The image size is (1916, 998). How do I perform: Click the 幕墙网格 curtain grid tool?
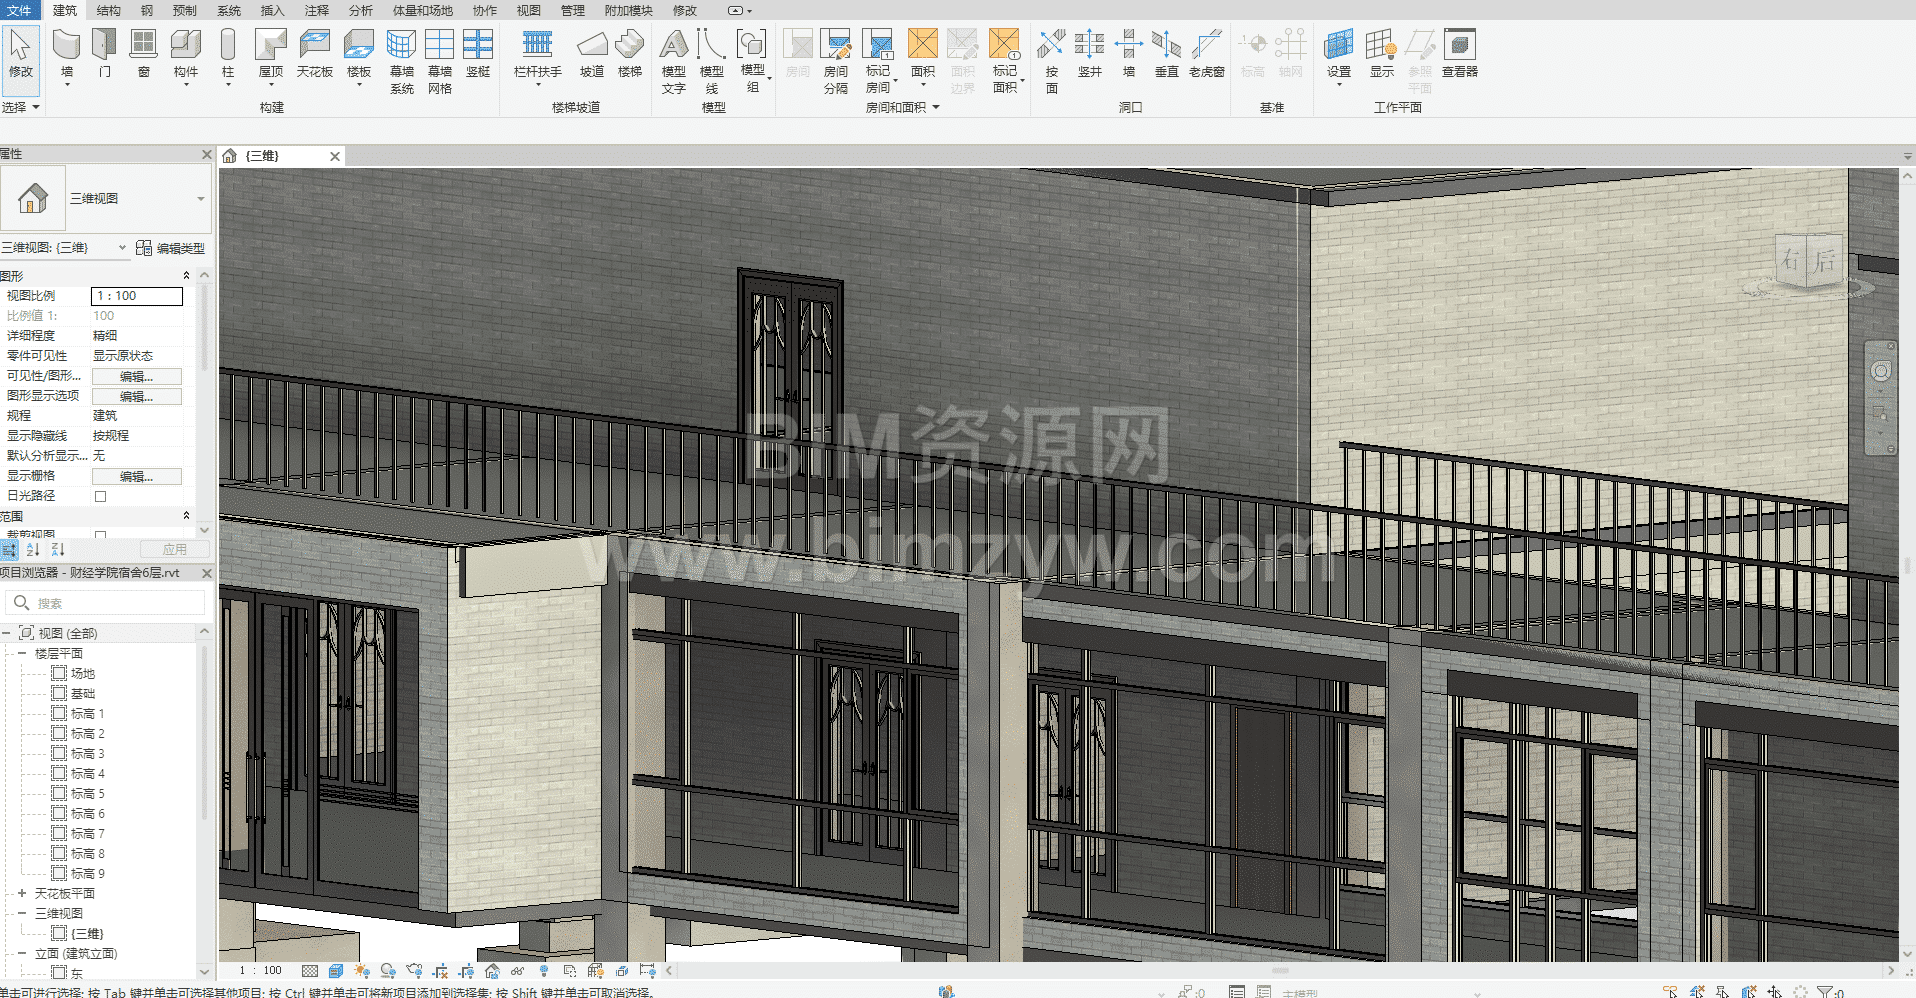point(440,61)
